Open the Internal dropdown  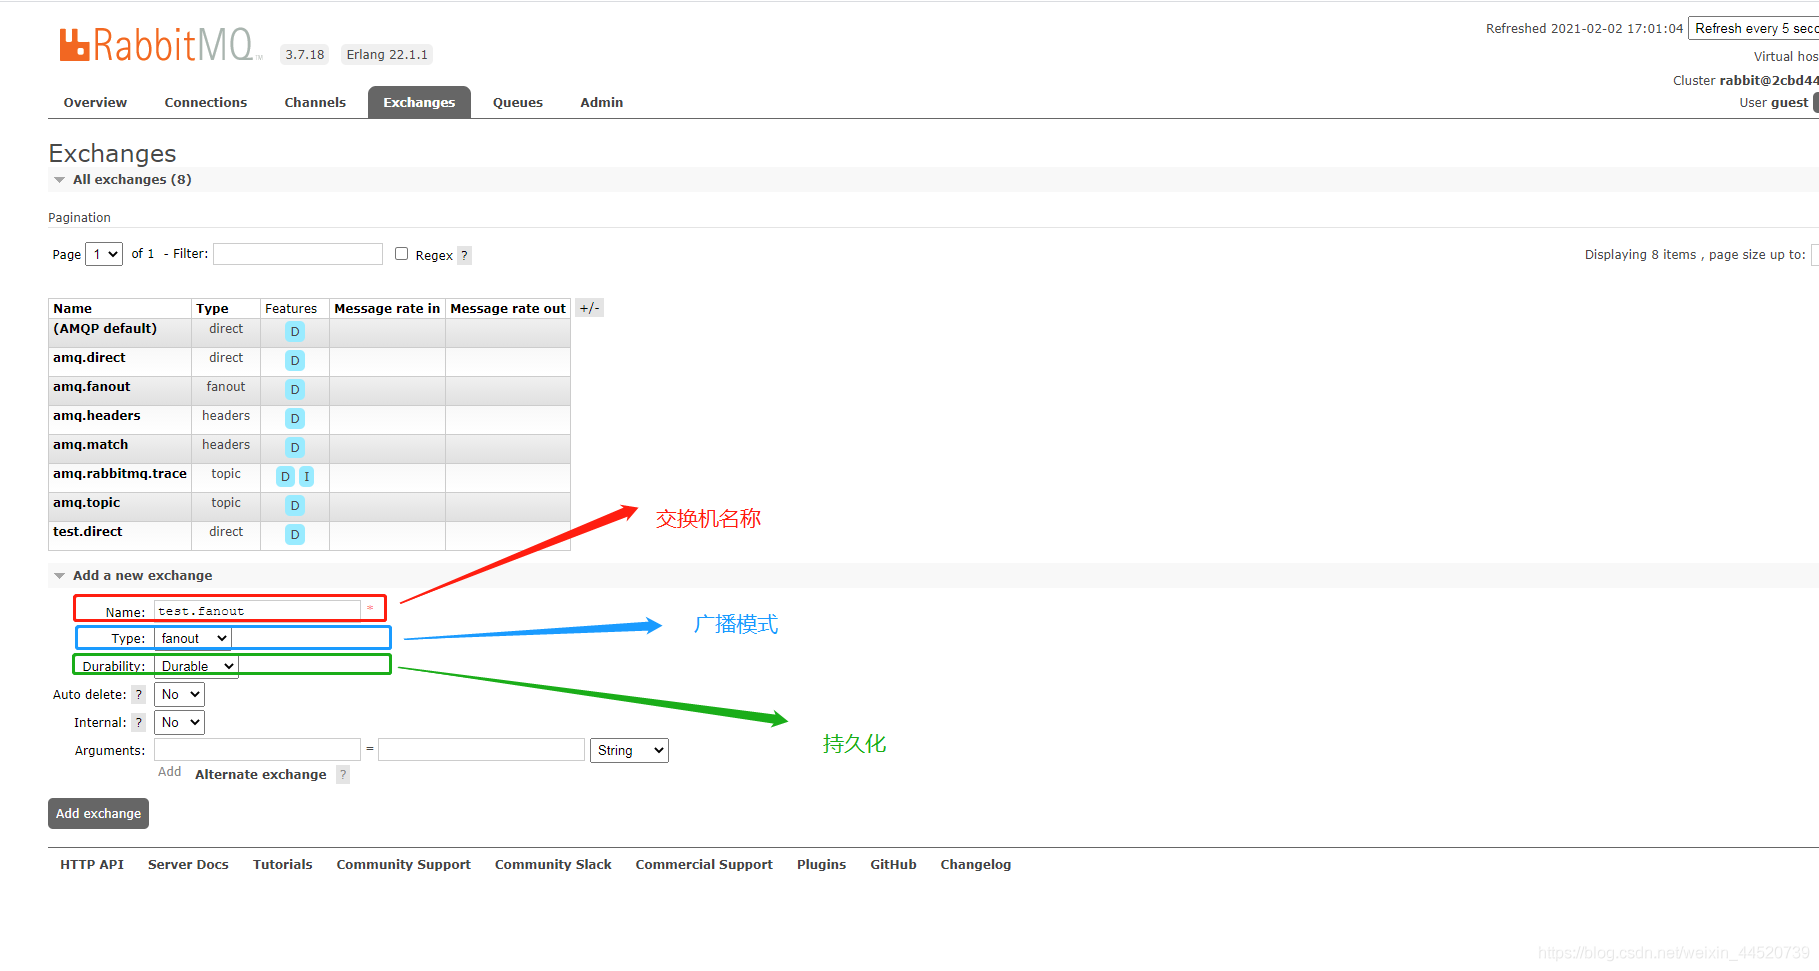[x=179, y=722]
